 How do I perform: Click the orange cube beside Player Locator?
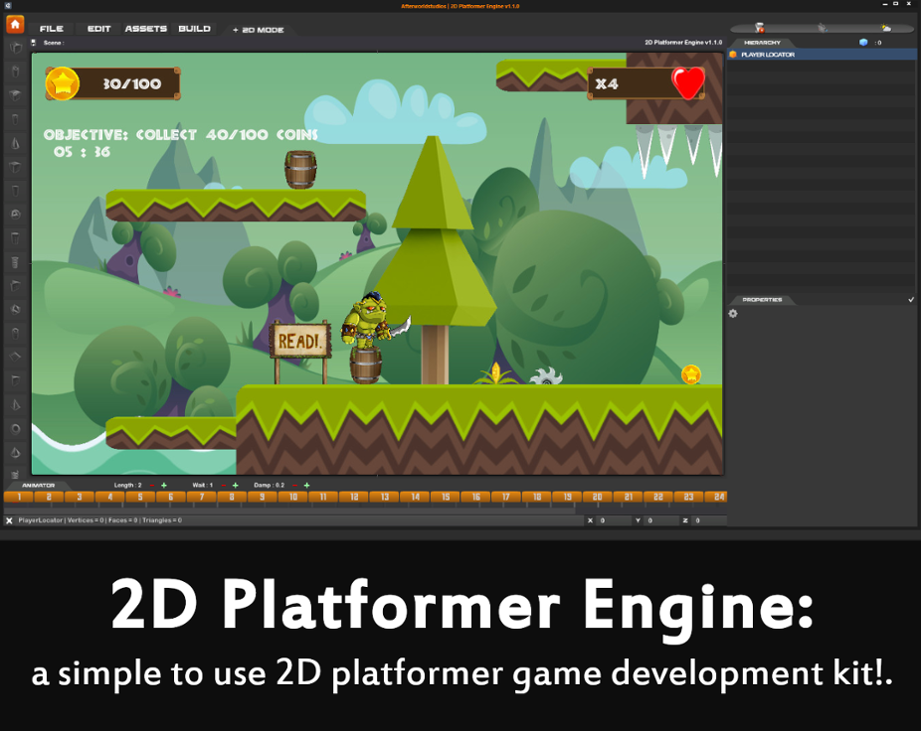pyautogui.click(x=733, y=55)
